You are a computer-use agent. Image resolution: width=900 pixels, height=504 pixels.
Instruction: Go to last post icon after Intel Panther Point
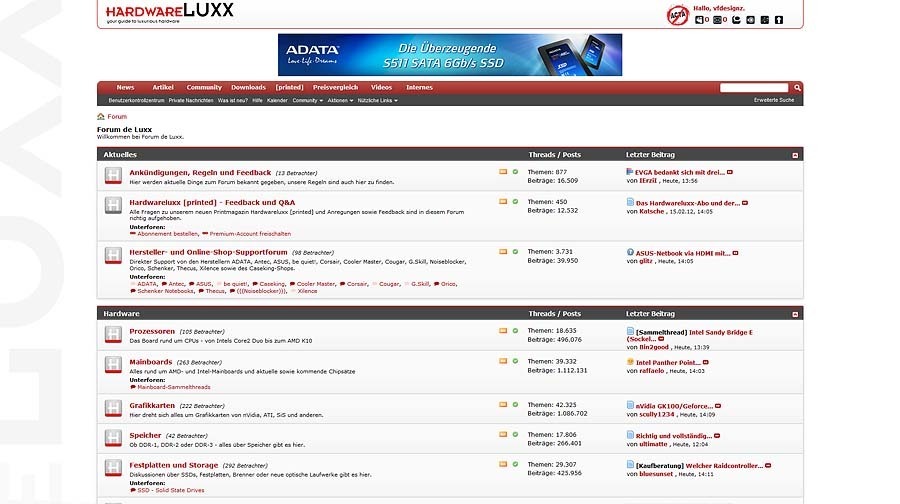pos(706,363)
